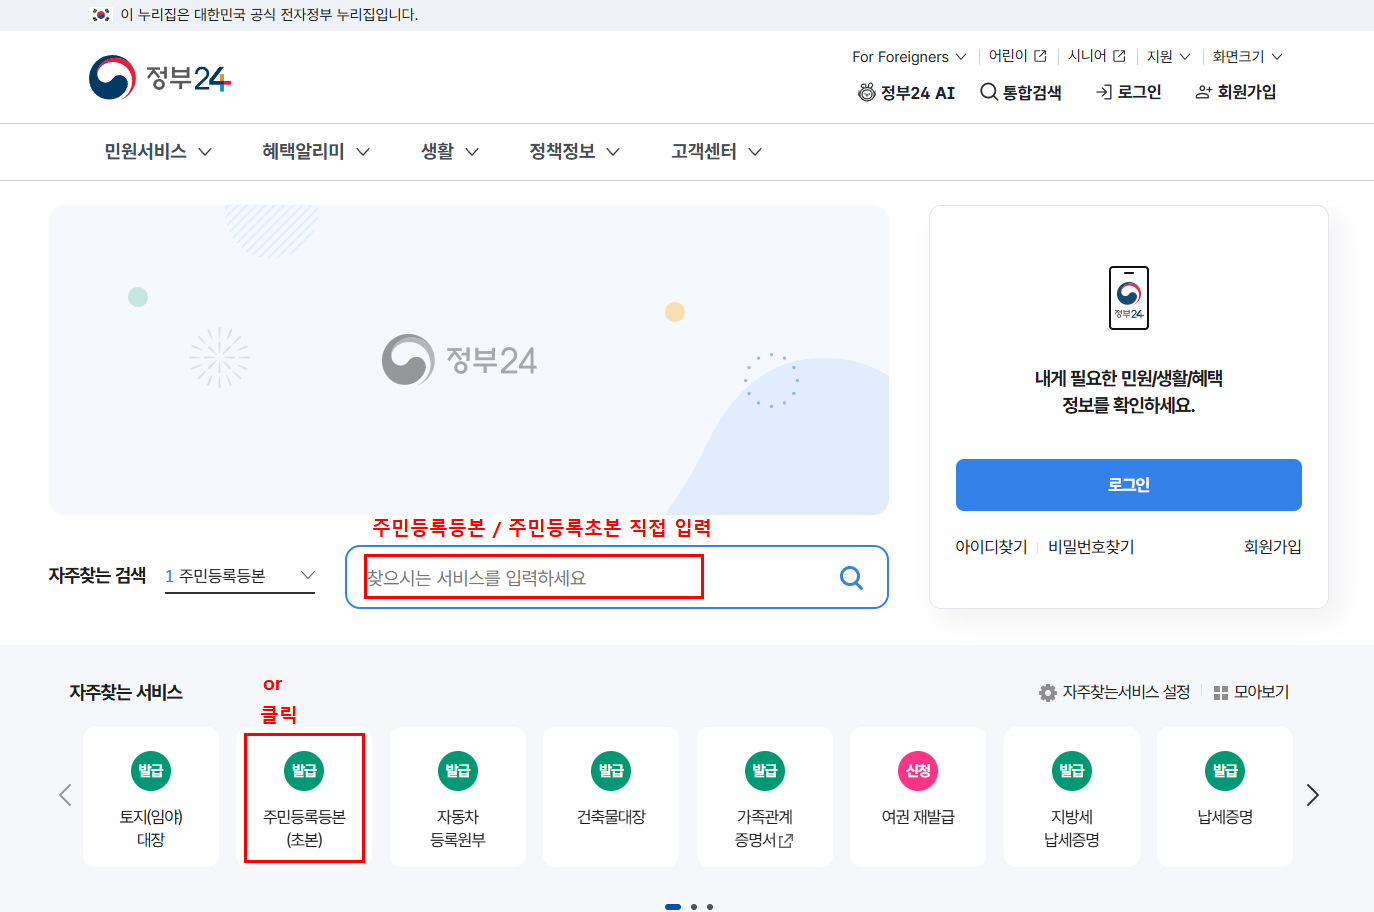The height and width of the screenshot is (912, 1374).
Task: Open 정부24 AI assistant icon
Action: pyautogui.click(x=867, y=92)
